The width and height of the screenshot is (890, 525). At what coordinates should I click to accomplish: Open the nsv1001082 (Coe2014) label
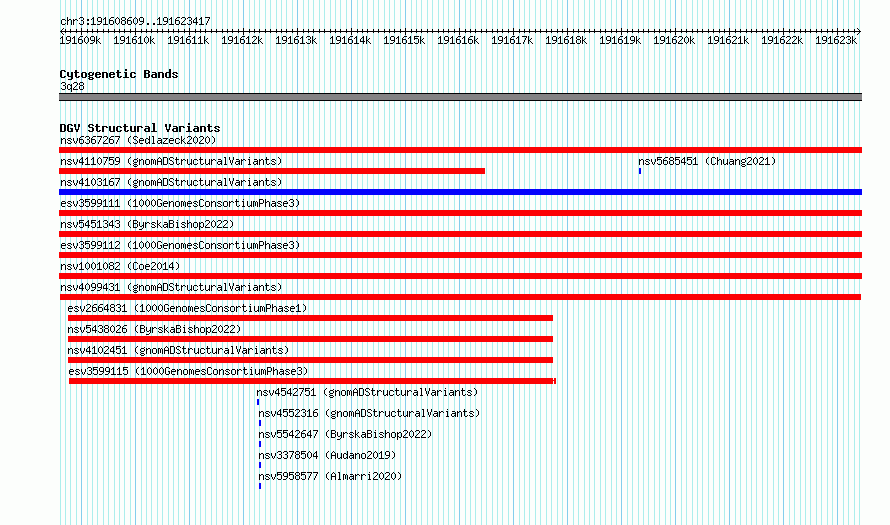(120, 266)
